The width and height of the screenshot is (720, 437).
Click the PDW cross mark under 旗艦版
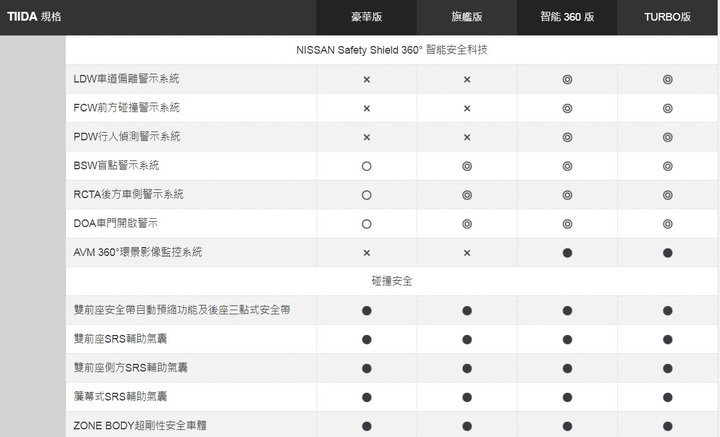click(467, 137)
